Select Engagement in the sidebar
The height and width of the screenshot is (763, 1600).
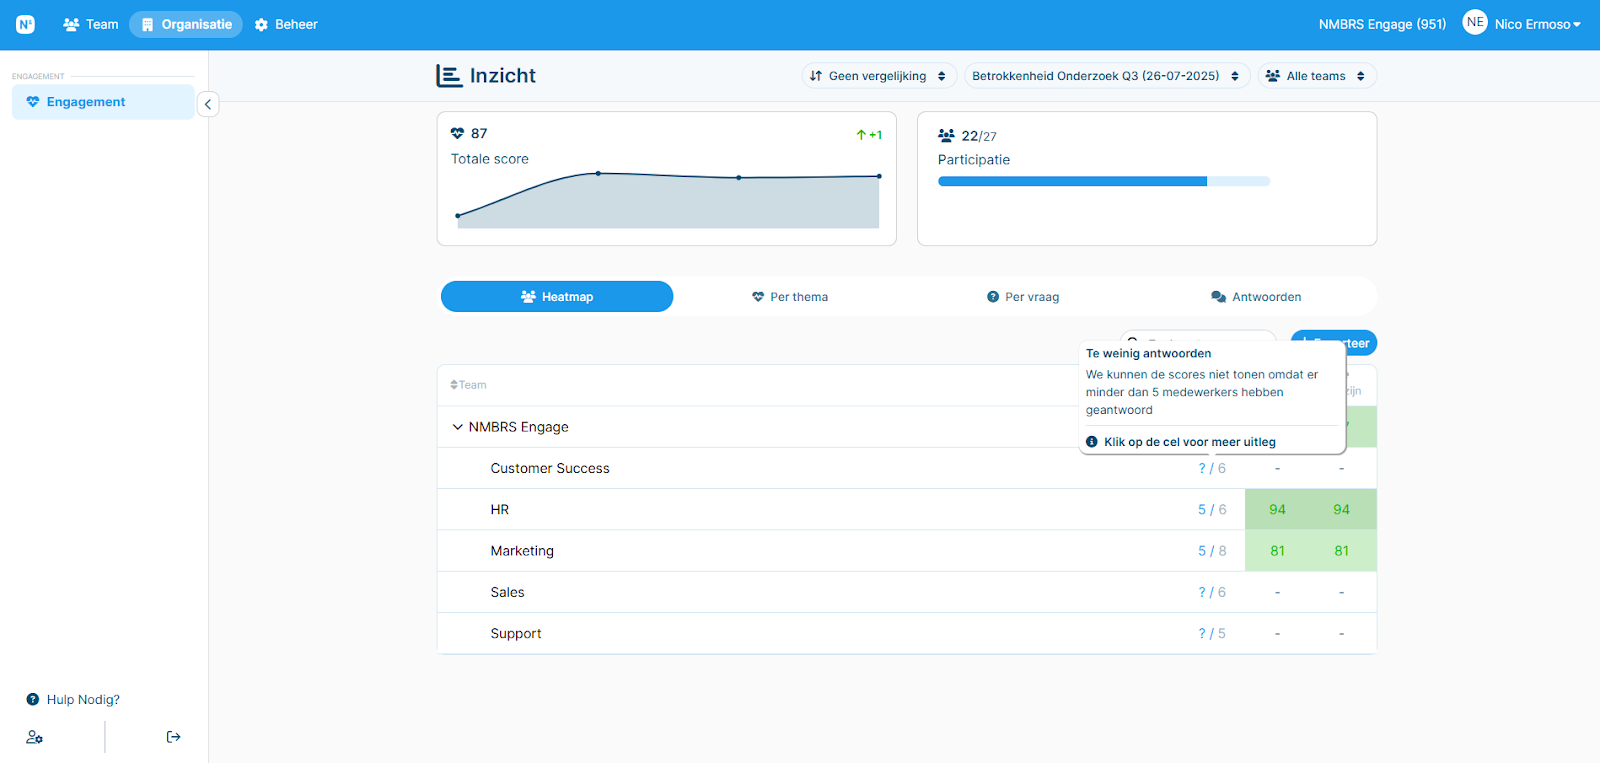[x=103, y=102]
